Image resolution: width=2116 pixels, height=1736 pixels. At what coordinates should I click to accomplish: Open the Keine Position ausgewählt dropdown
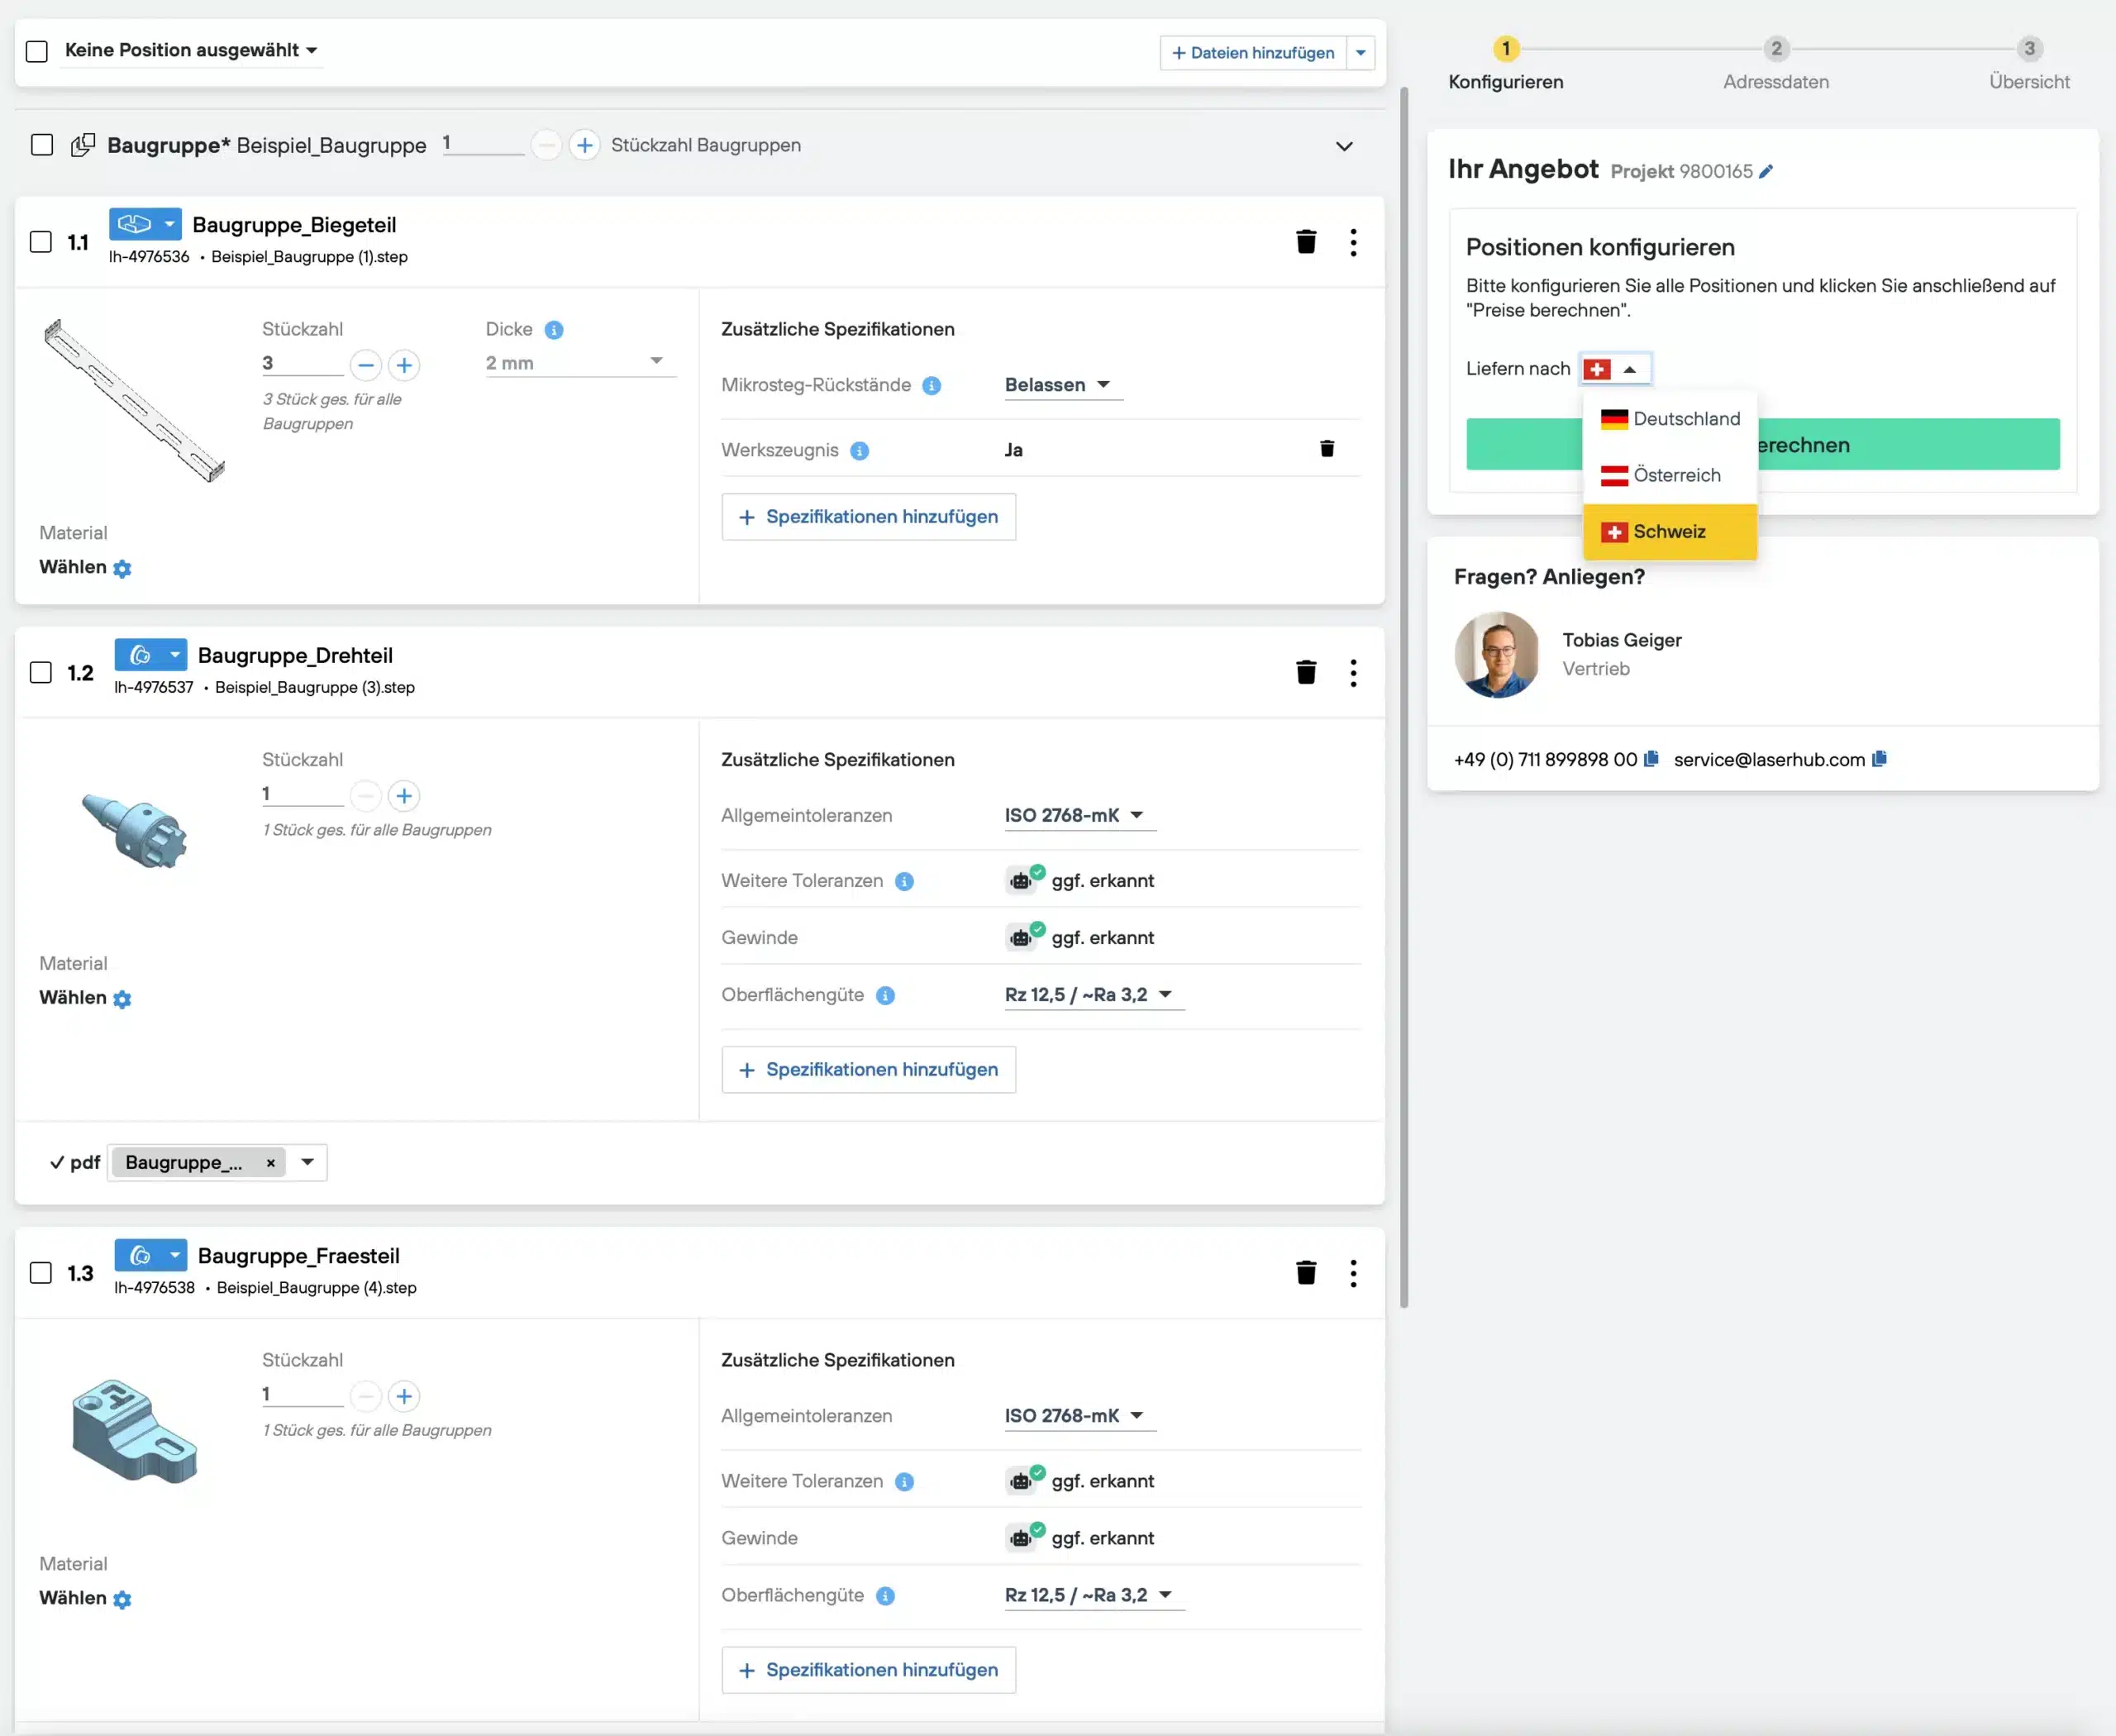click(x=191, y=50)
